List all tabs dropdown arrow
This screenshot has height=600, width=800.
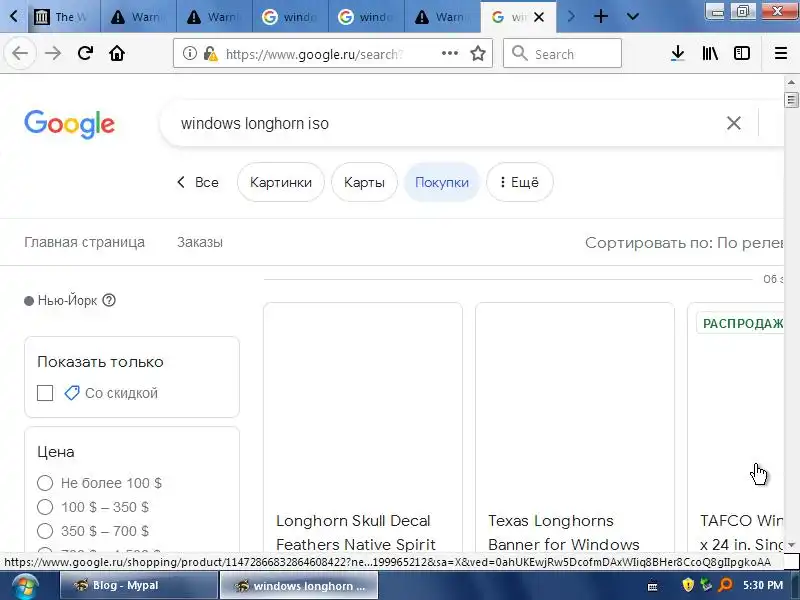point(633,17)
